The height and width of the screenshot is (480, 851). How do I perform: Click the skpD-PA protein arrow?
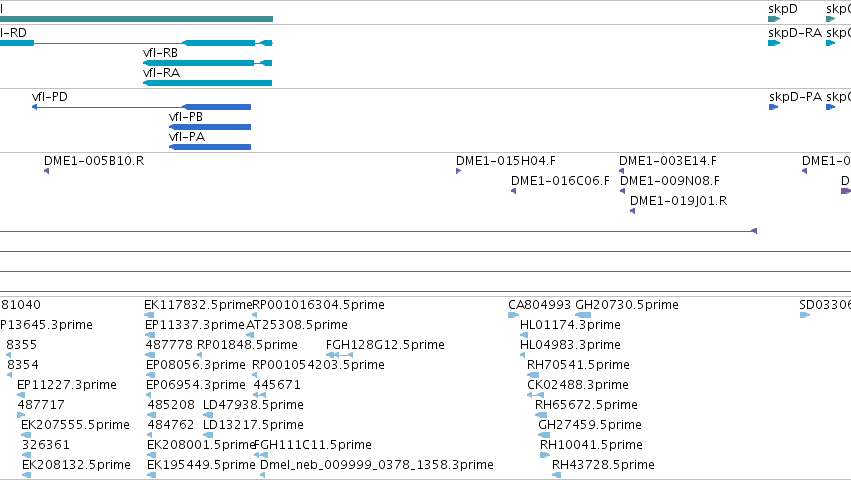[774, 107]
